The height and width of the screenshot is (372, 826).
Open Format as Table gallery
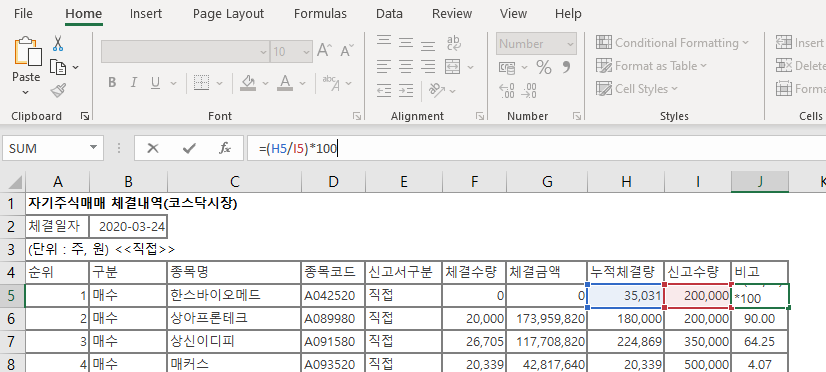tap(651, 66)
